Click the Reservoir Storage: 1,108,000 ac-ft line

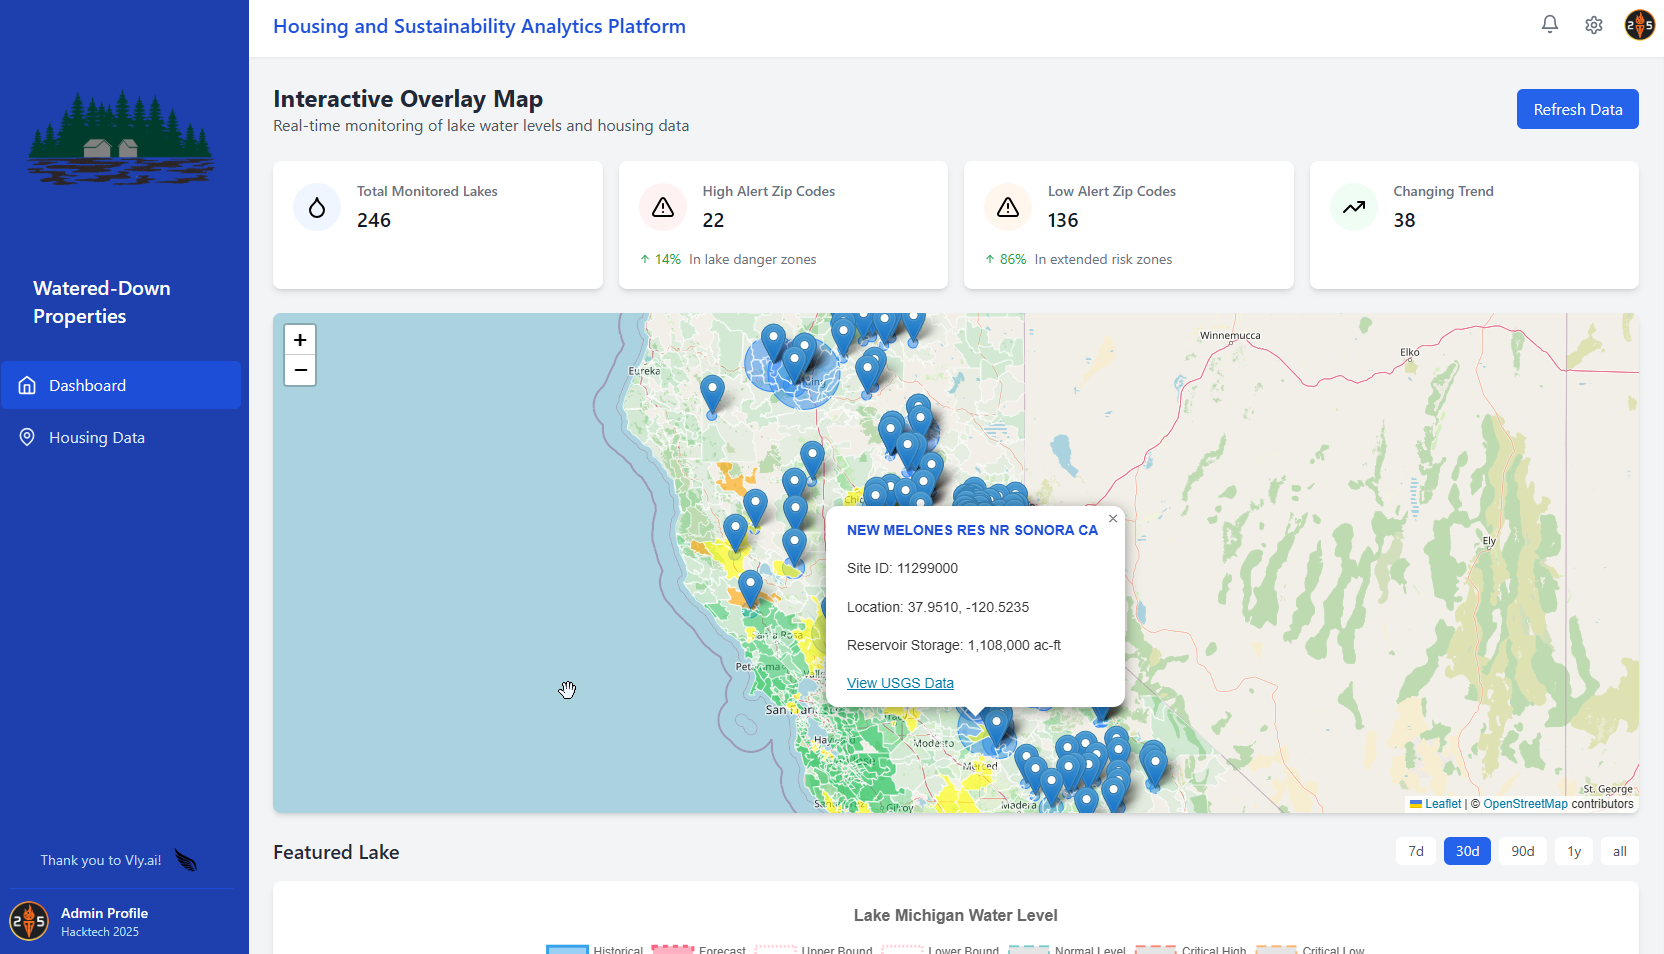(x=954, y=645)
